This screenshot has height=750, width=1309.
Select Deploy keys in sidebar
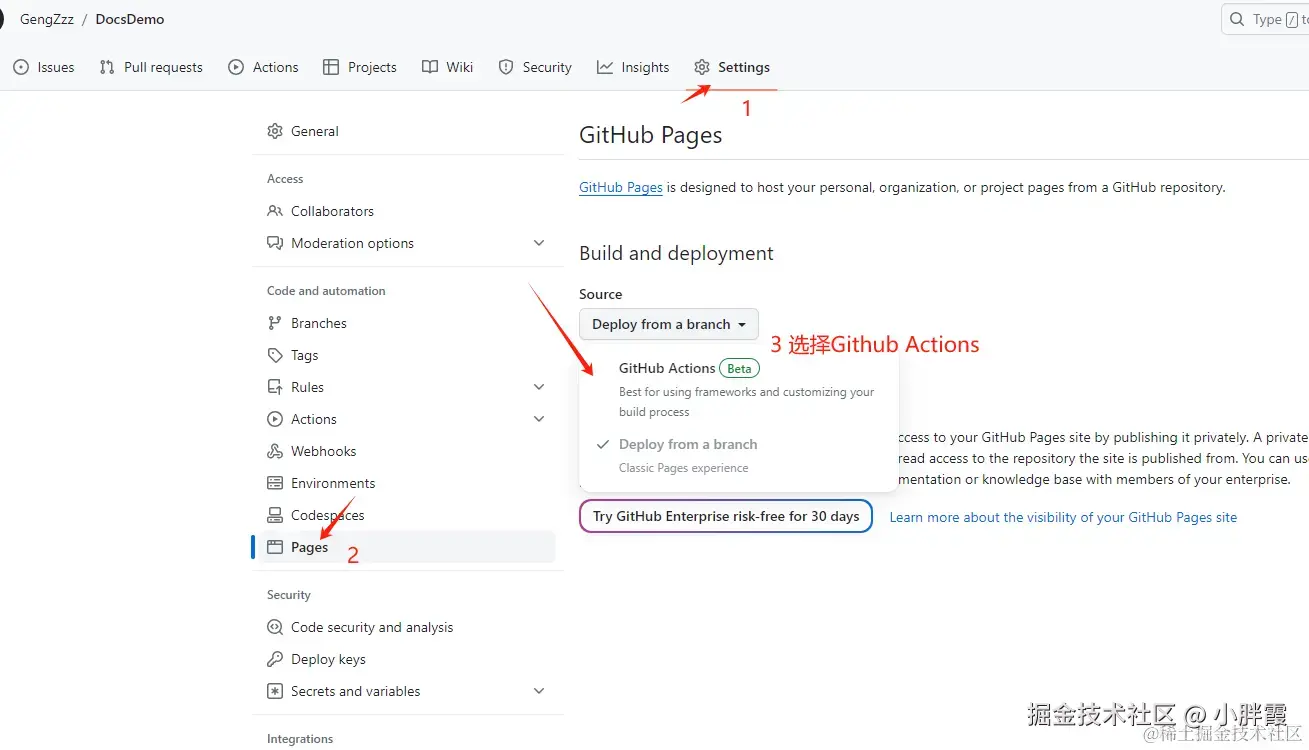coord(407,659)
